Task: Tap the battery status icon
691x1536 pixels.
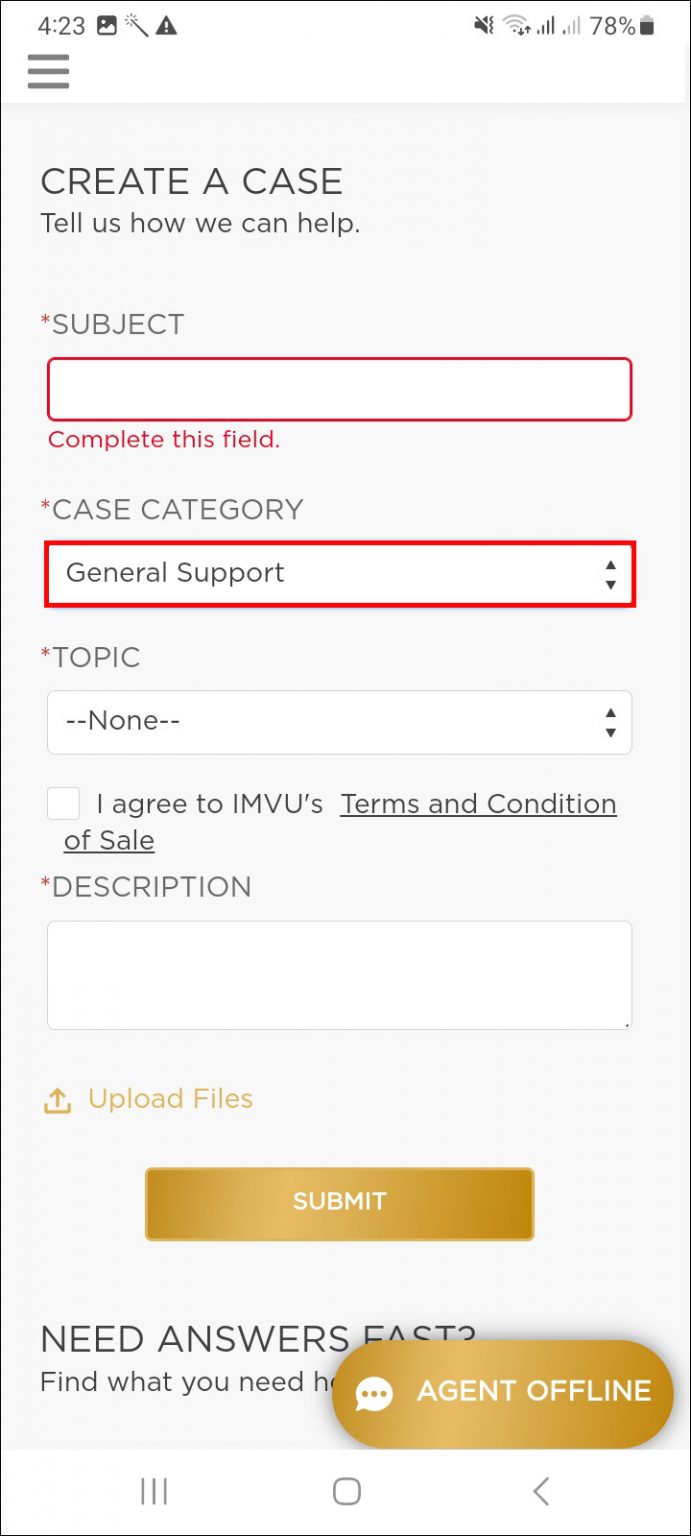Action: click(x=648, y=27)
